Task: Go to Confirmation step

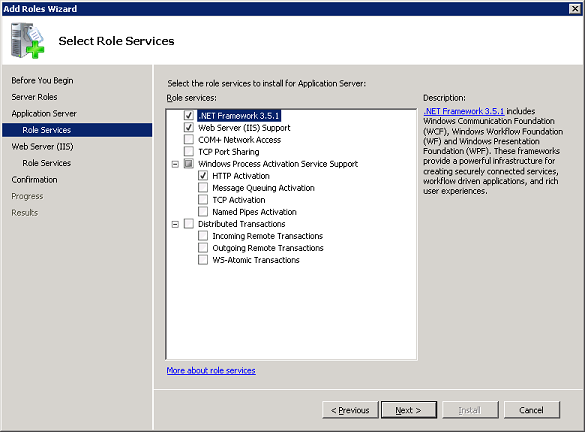Action: click(34, 180)
